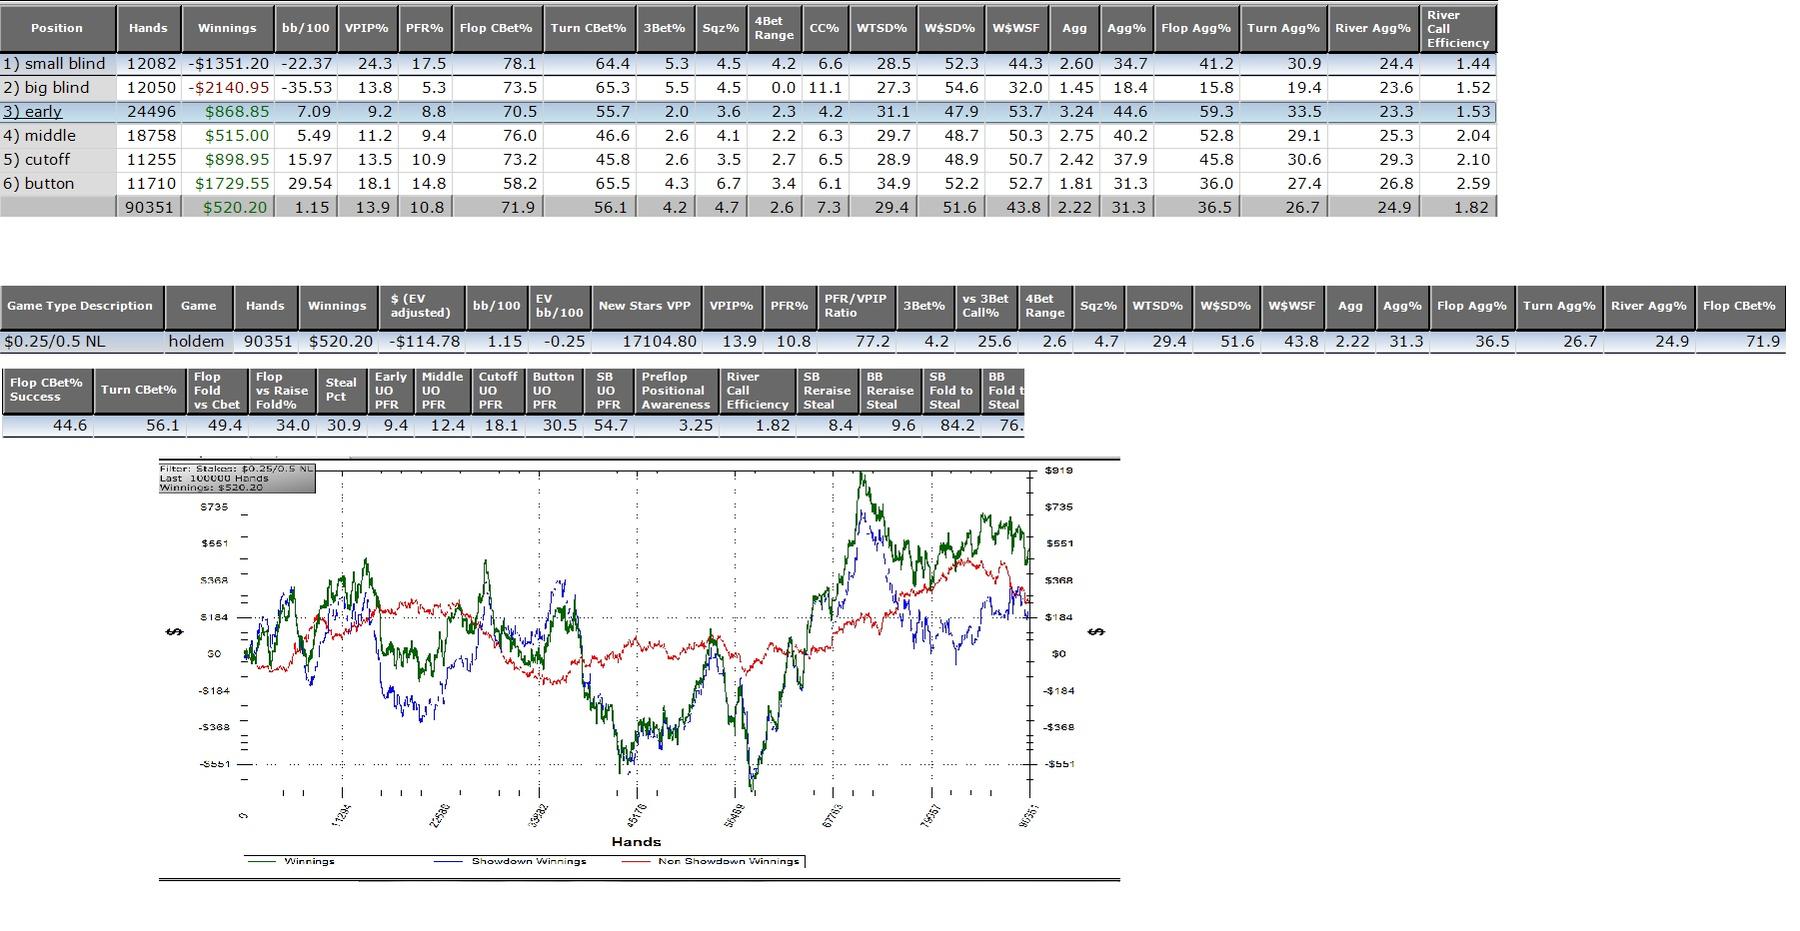Sort by the Position column header

(57, 28)
